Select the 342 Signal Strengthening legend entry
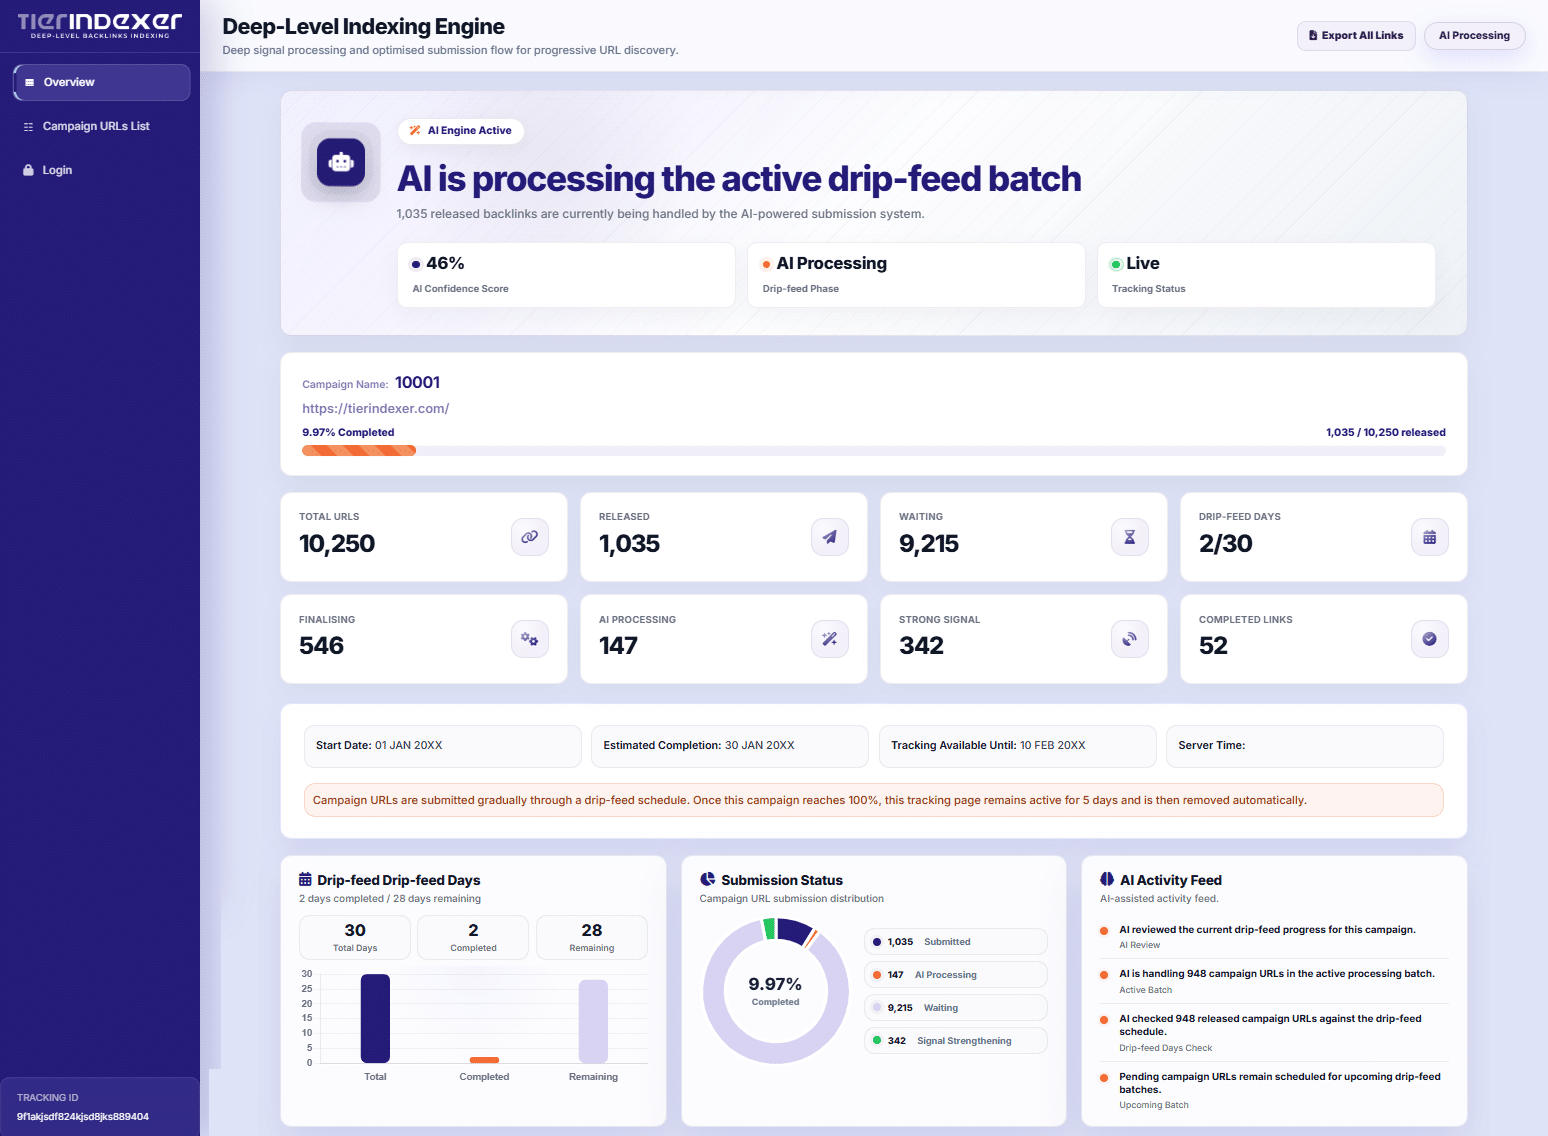This screenshot has height=1136, width=1548. 955,1041
